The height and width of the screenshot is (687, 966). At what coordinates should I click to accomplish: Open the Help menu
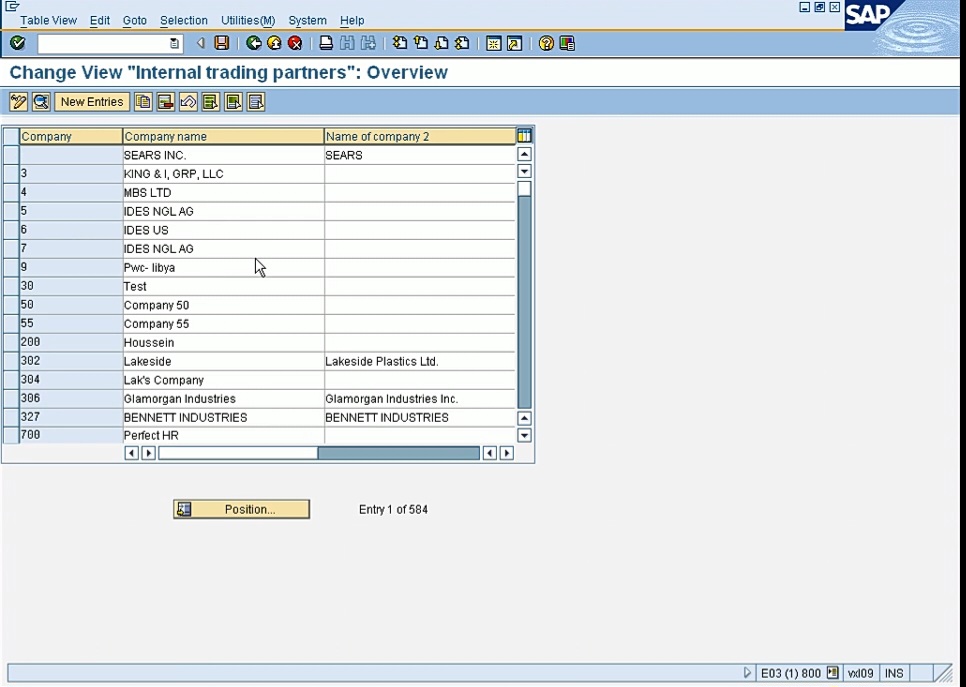point(352,20)
